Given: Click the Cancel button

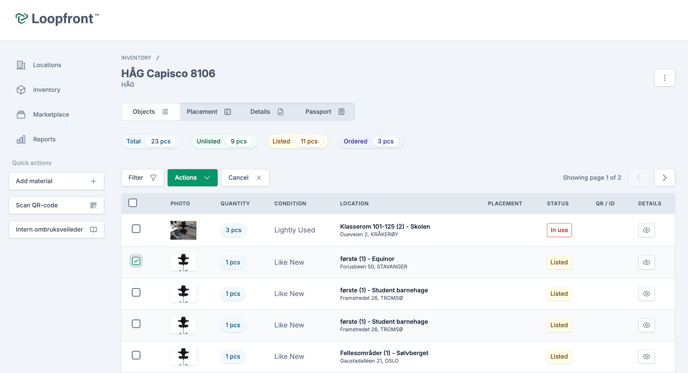Looking at the screenshot, I should coord(245,178).
